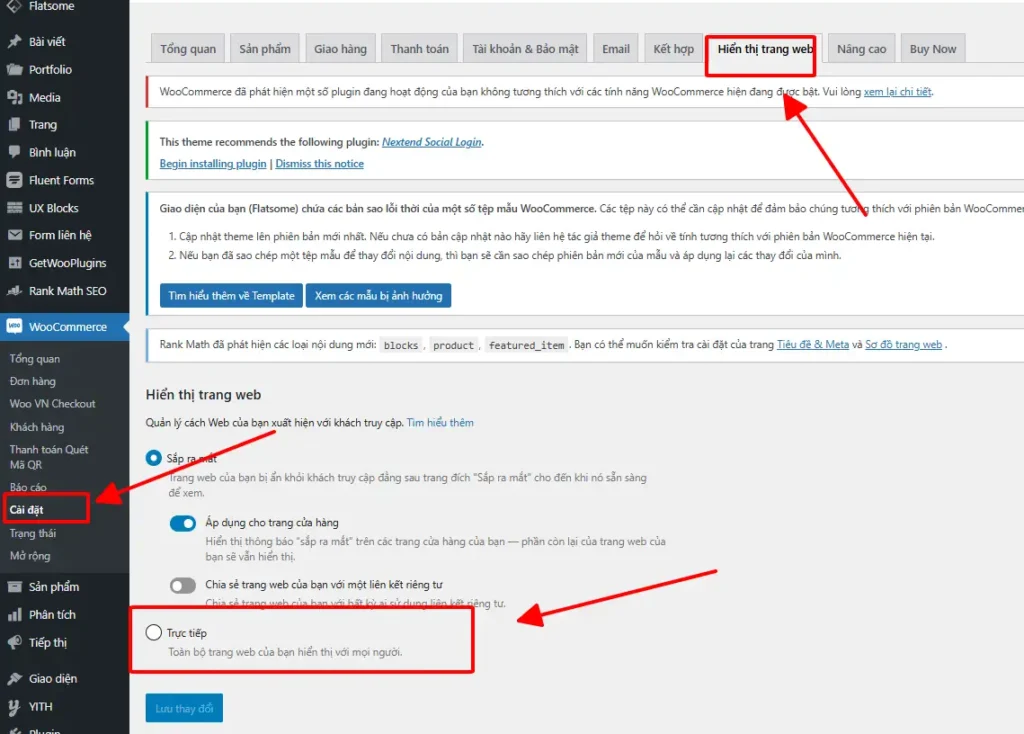Click the GetWooPlugins icon
1024x734 pixels.
(14, 263)
